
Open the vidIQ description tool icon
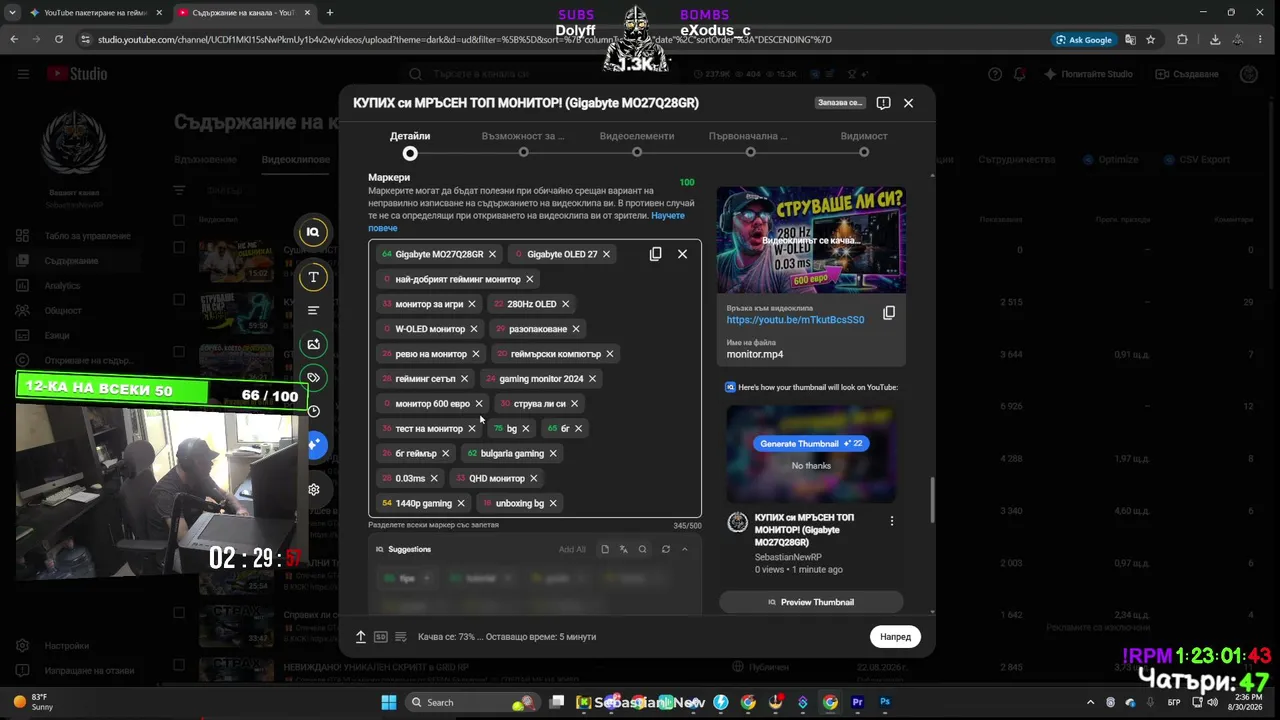point(313,311)
